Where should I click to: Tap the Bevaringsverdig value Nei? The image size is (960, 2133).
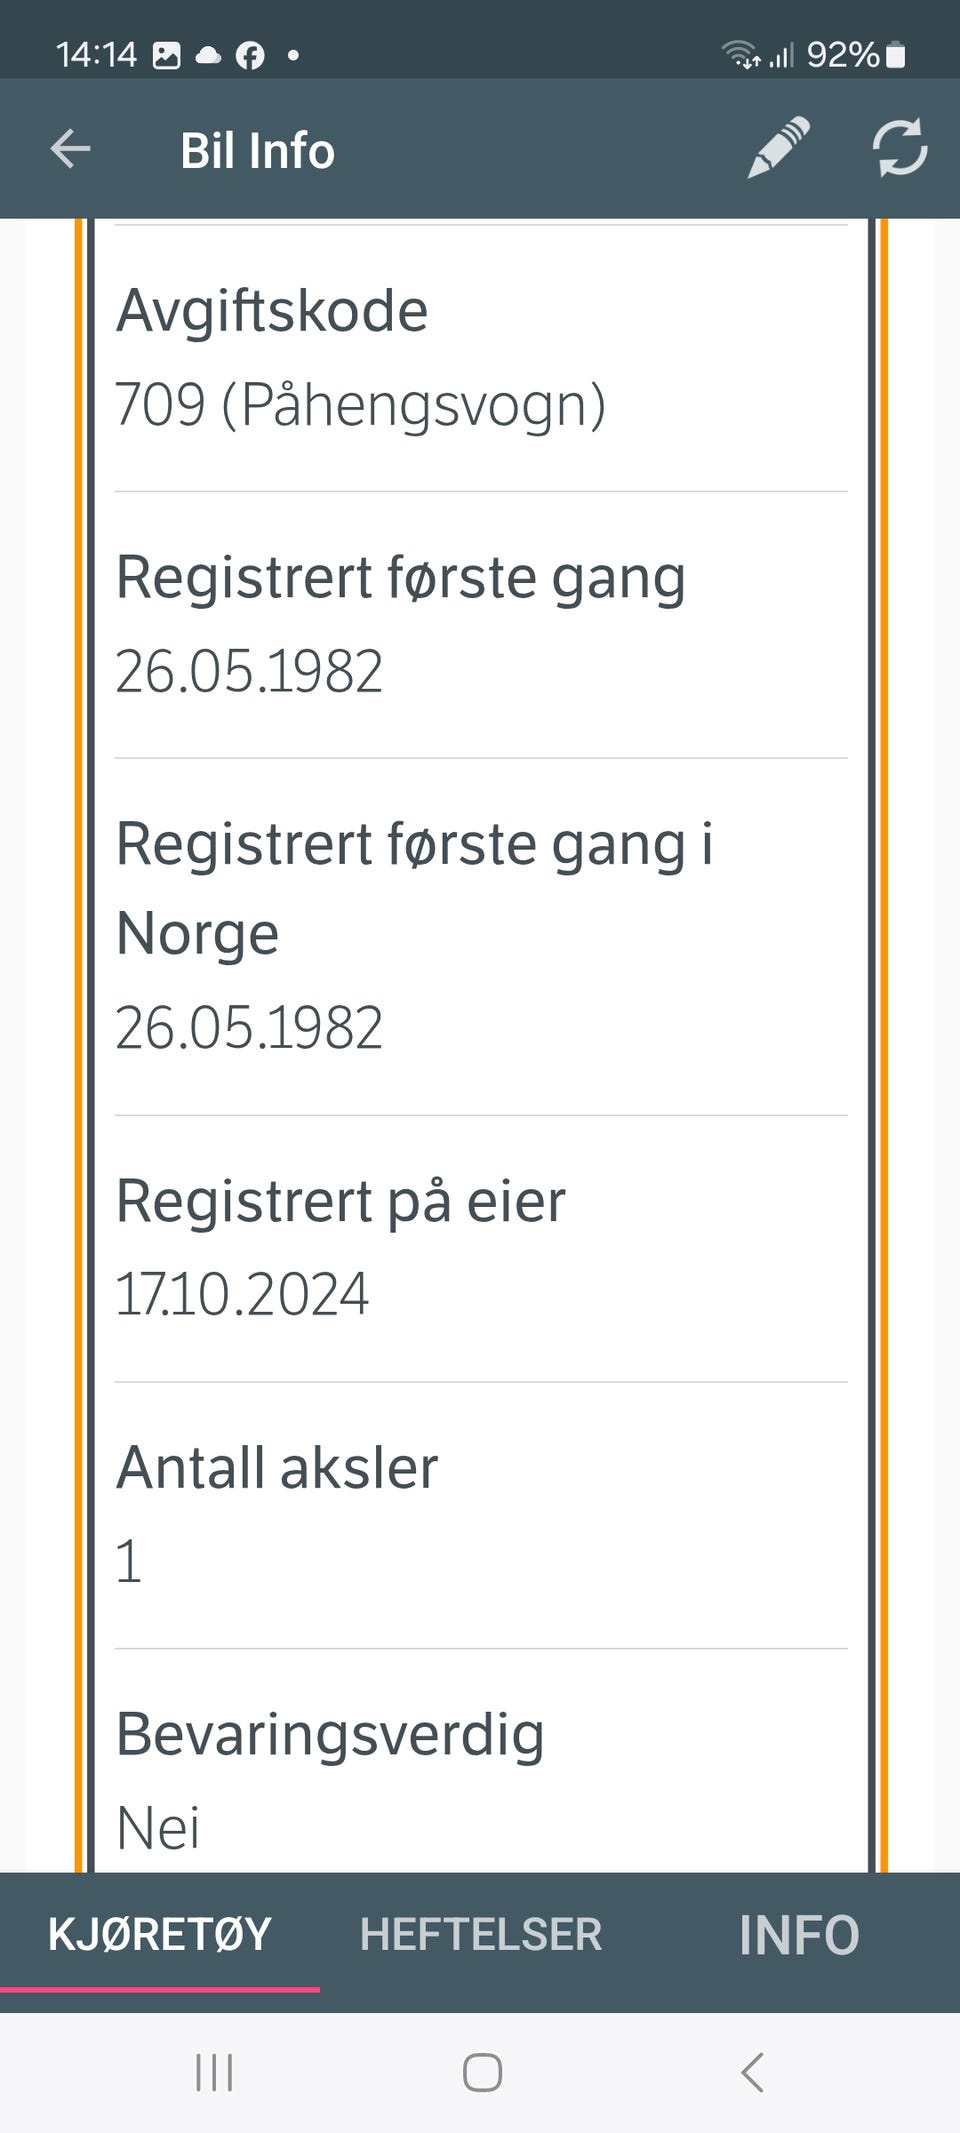(x=158, y=1827)
